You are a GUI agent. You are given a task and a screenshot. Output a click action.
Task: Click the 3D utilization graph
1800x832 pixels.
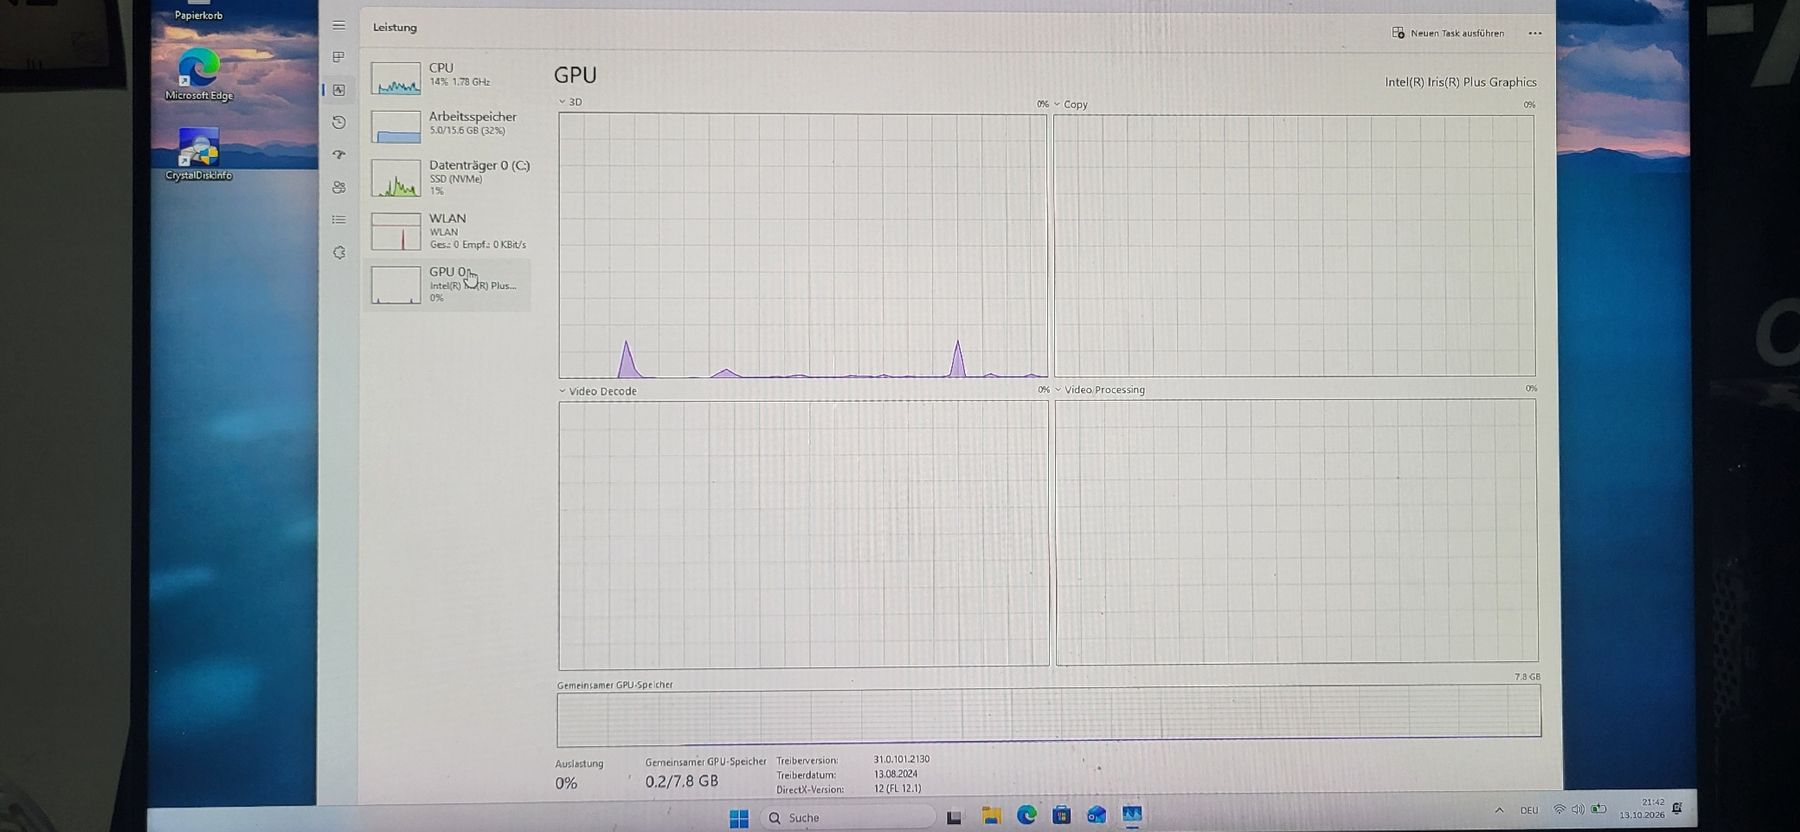[x=803, y=245]
